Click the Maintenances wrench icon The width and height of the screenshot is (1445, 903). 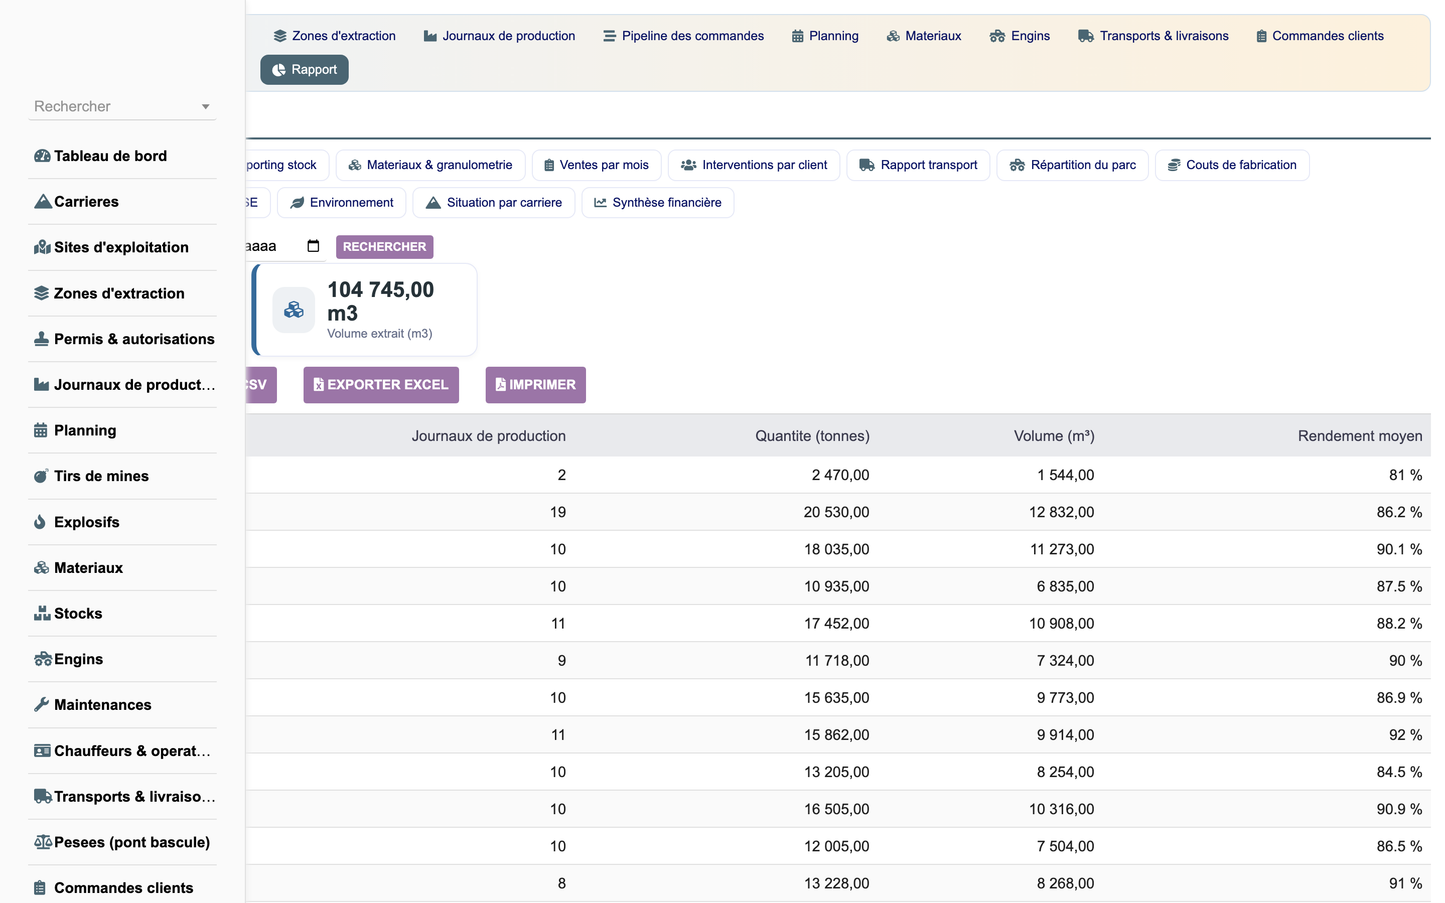point(41,705)
